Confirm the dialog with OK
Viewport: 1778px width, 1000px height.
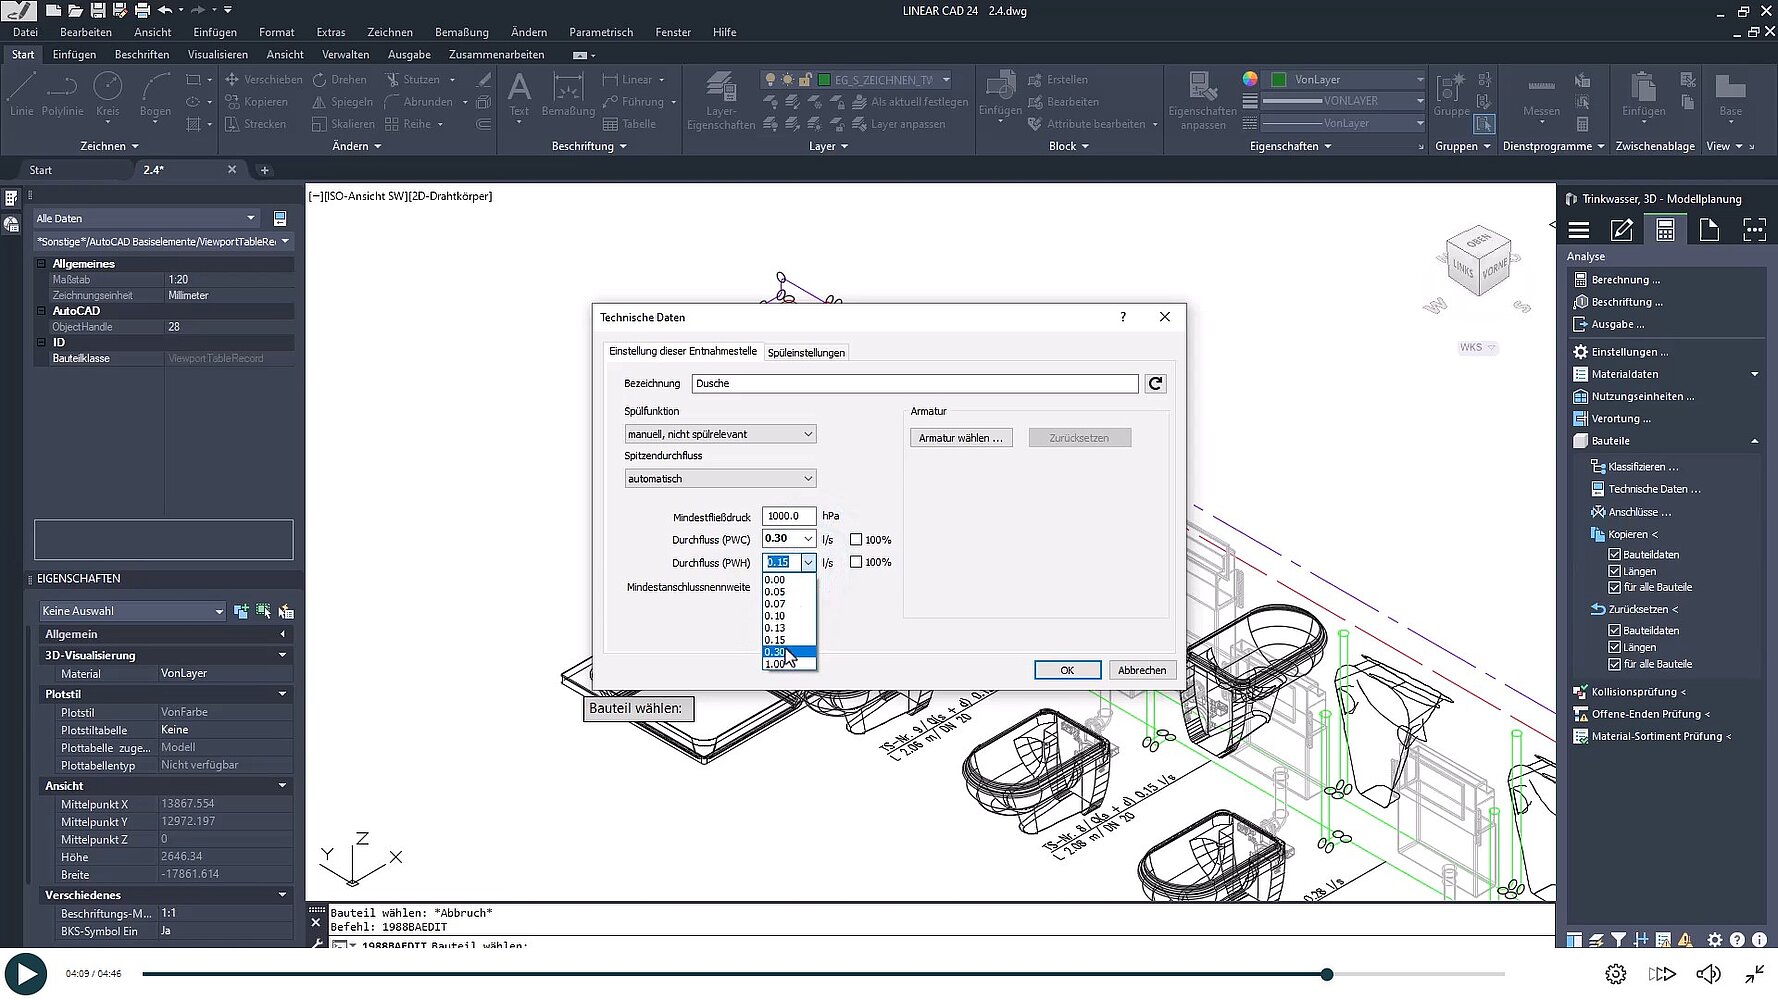(1067, 669)
